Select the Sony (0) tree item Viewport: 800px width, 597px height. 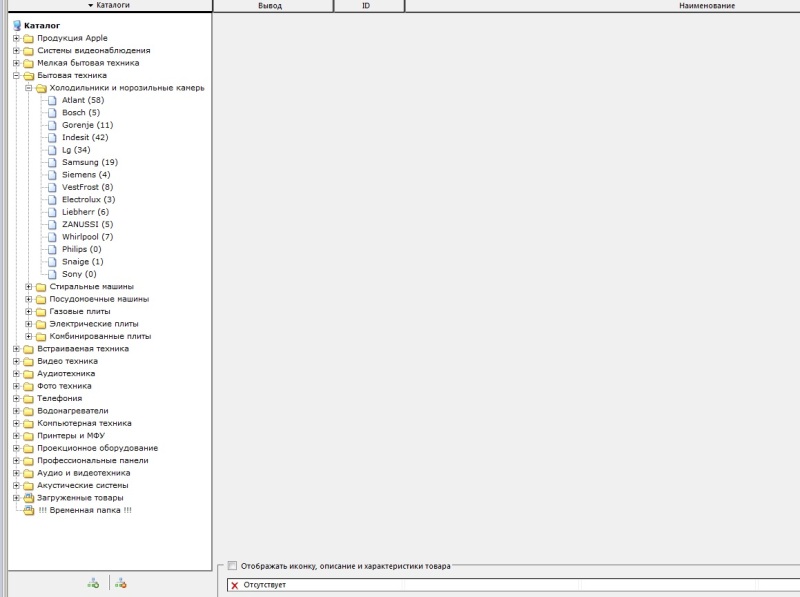(79, 274)
